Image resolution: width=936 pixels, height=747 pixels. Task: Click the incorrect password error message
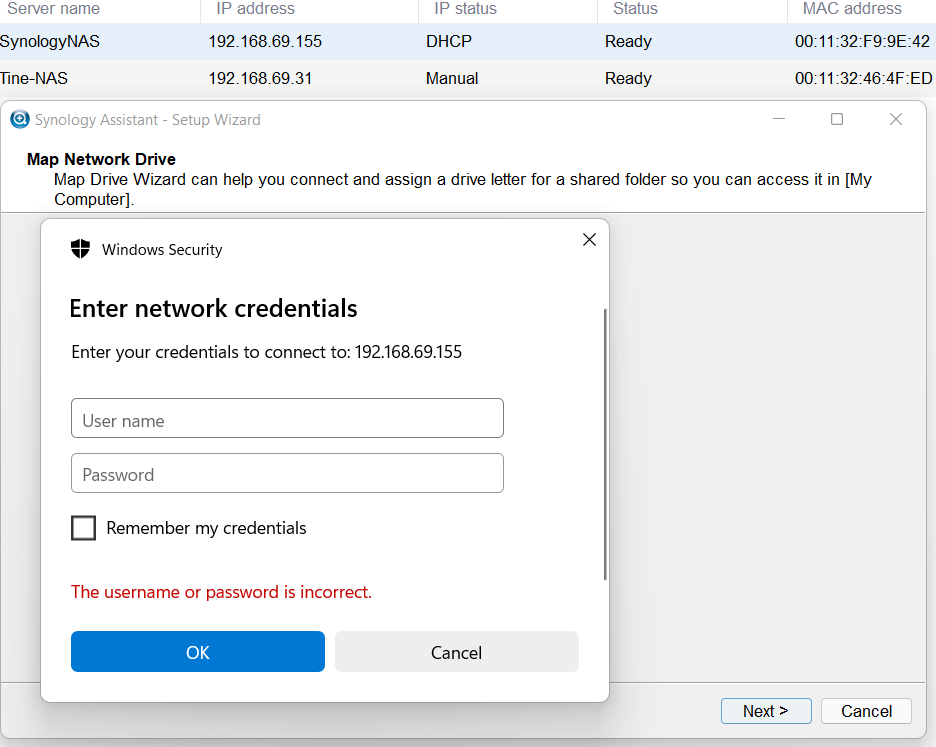tap(221, 592)
